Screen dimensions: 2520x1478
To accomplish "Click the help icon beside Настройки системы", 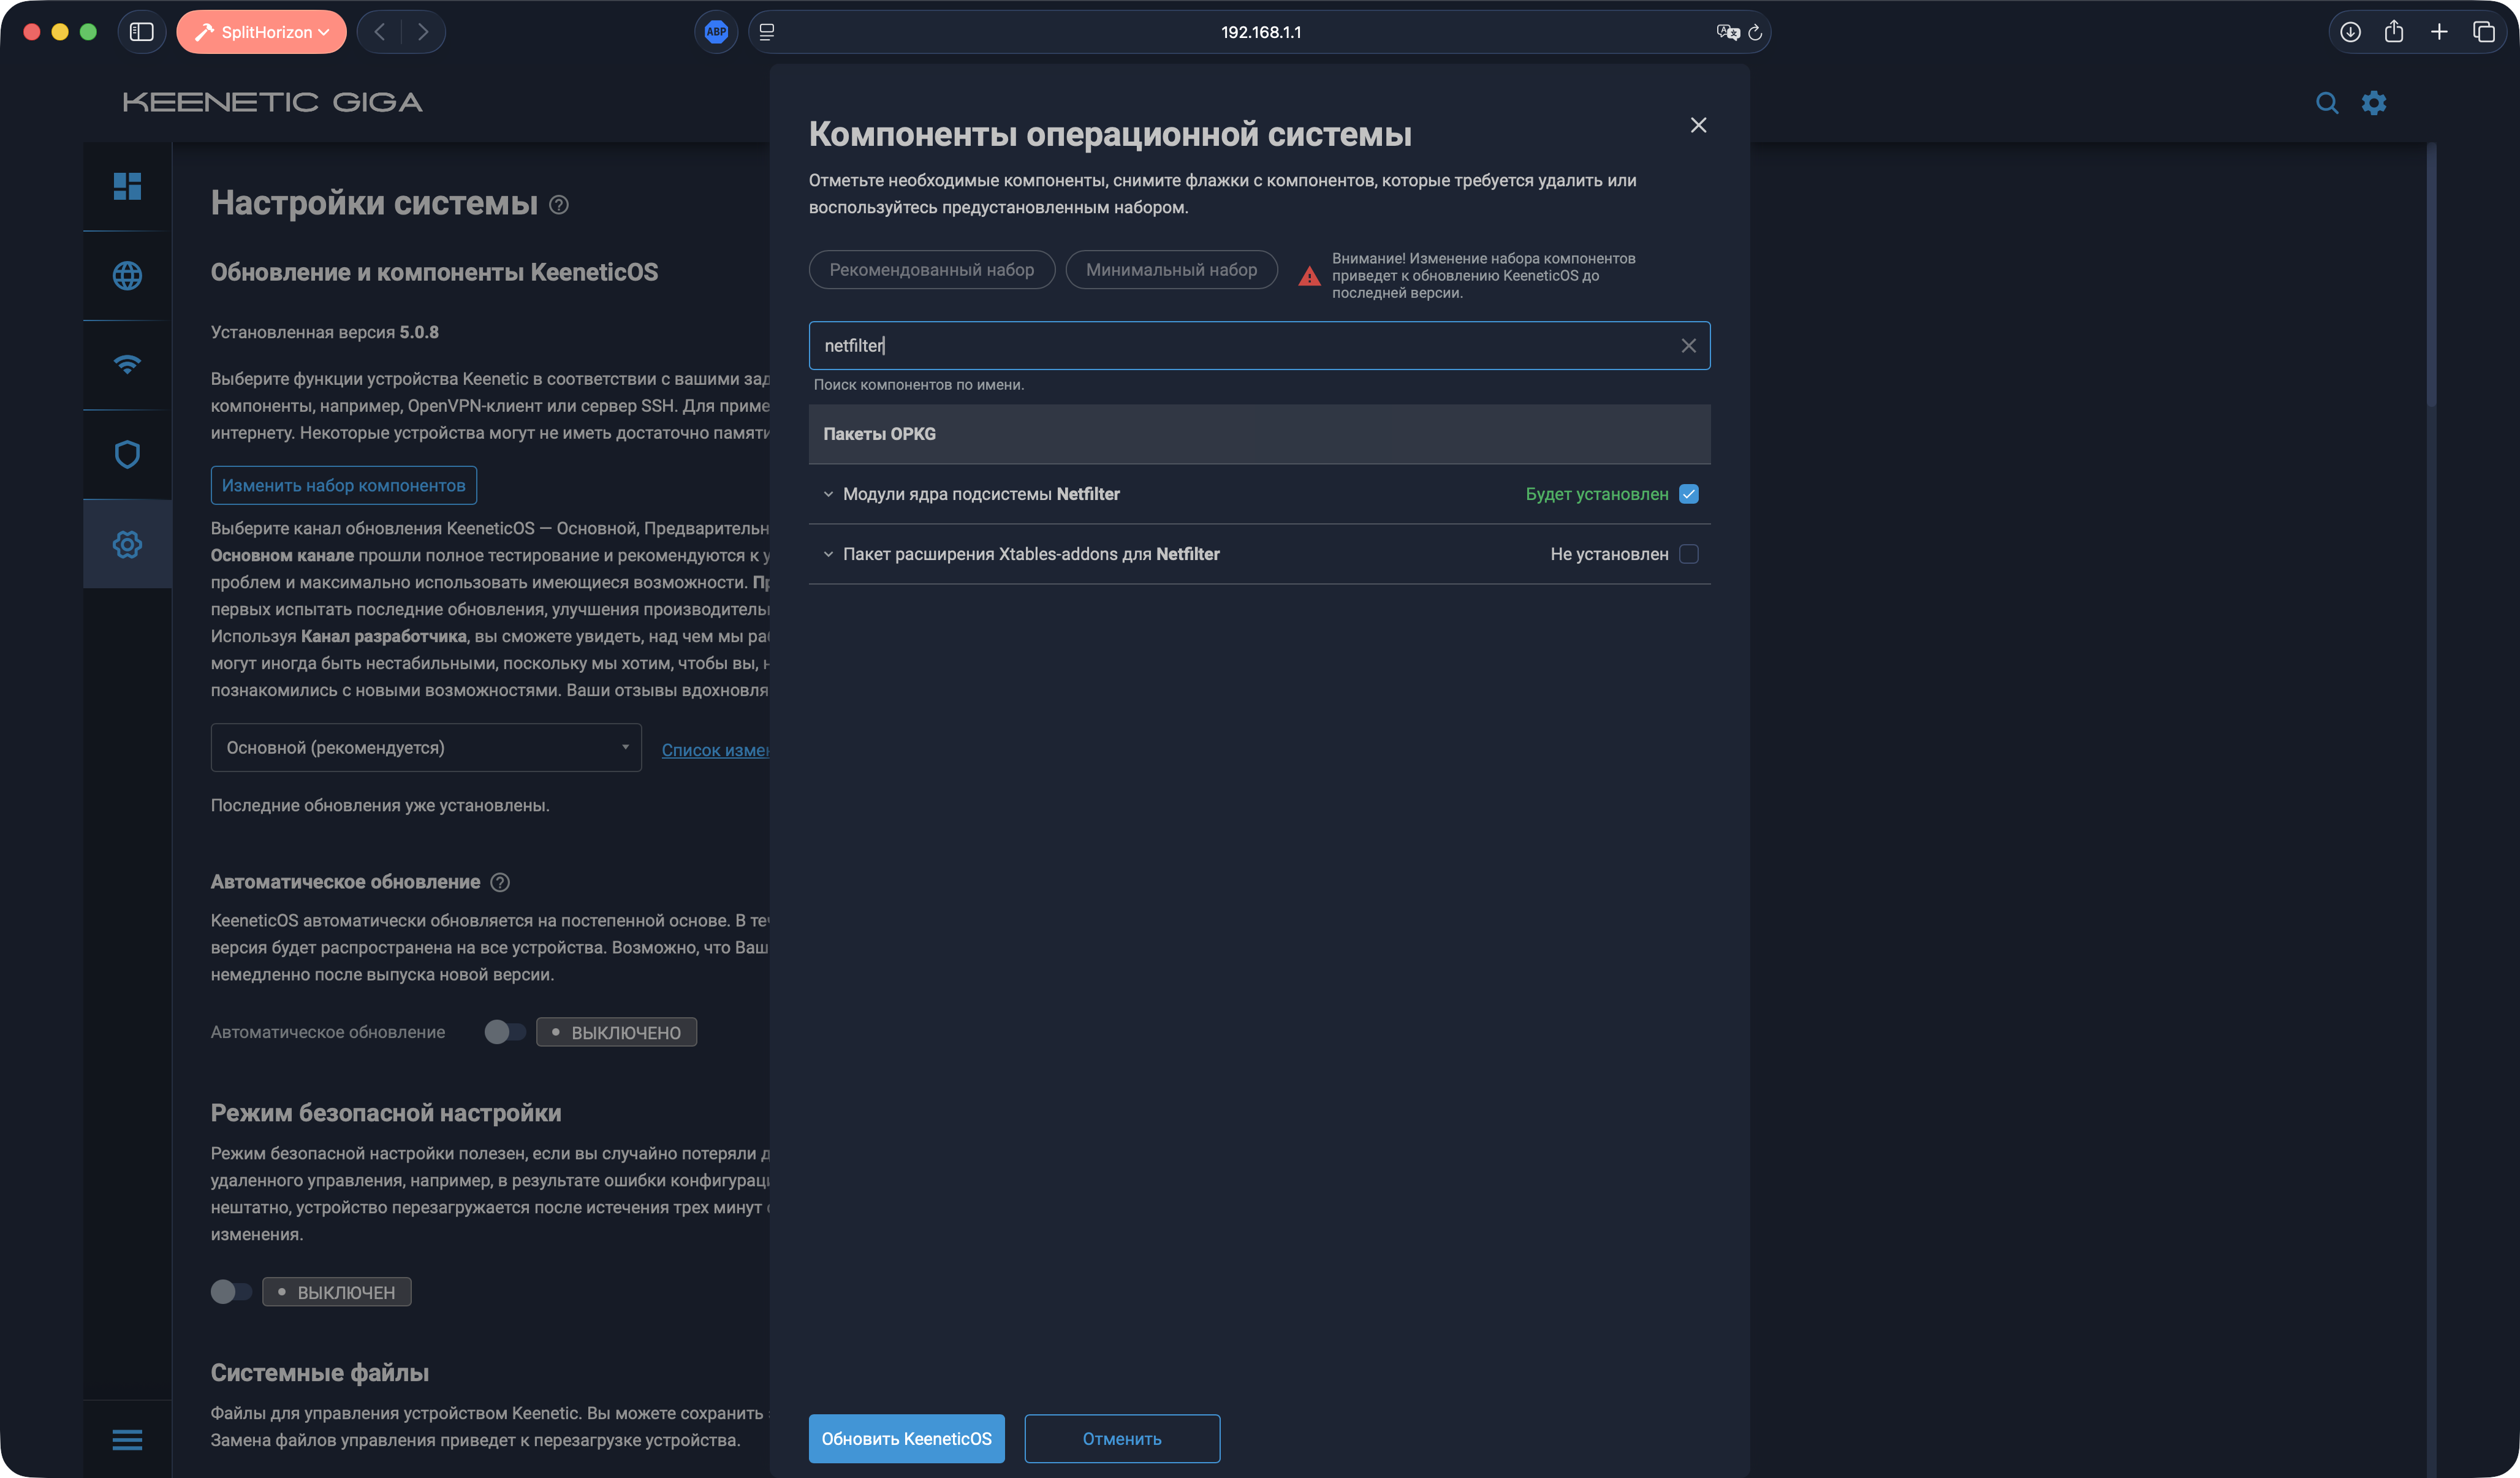I will coord(559,204).
